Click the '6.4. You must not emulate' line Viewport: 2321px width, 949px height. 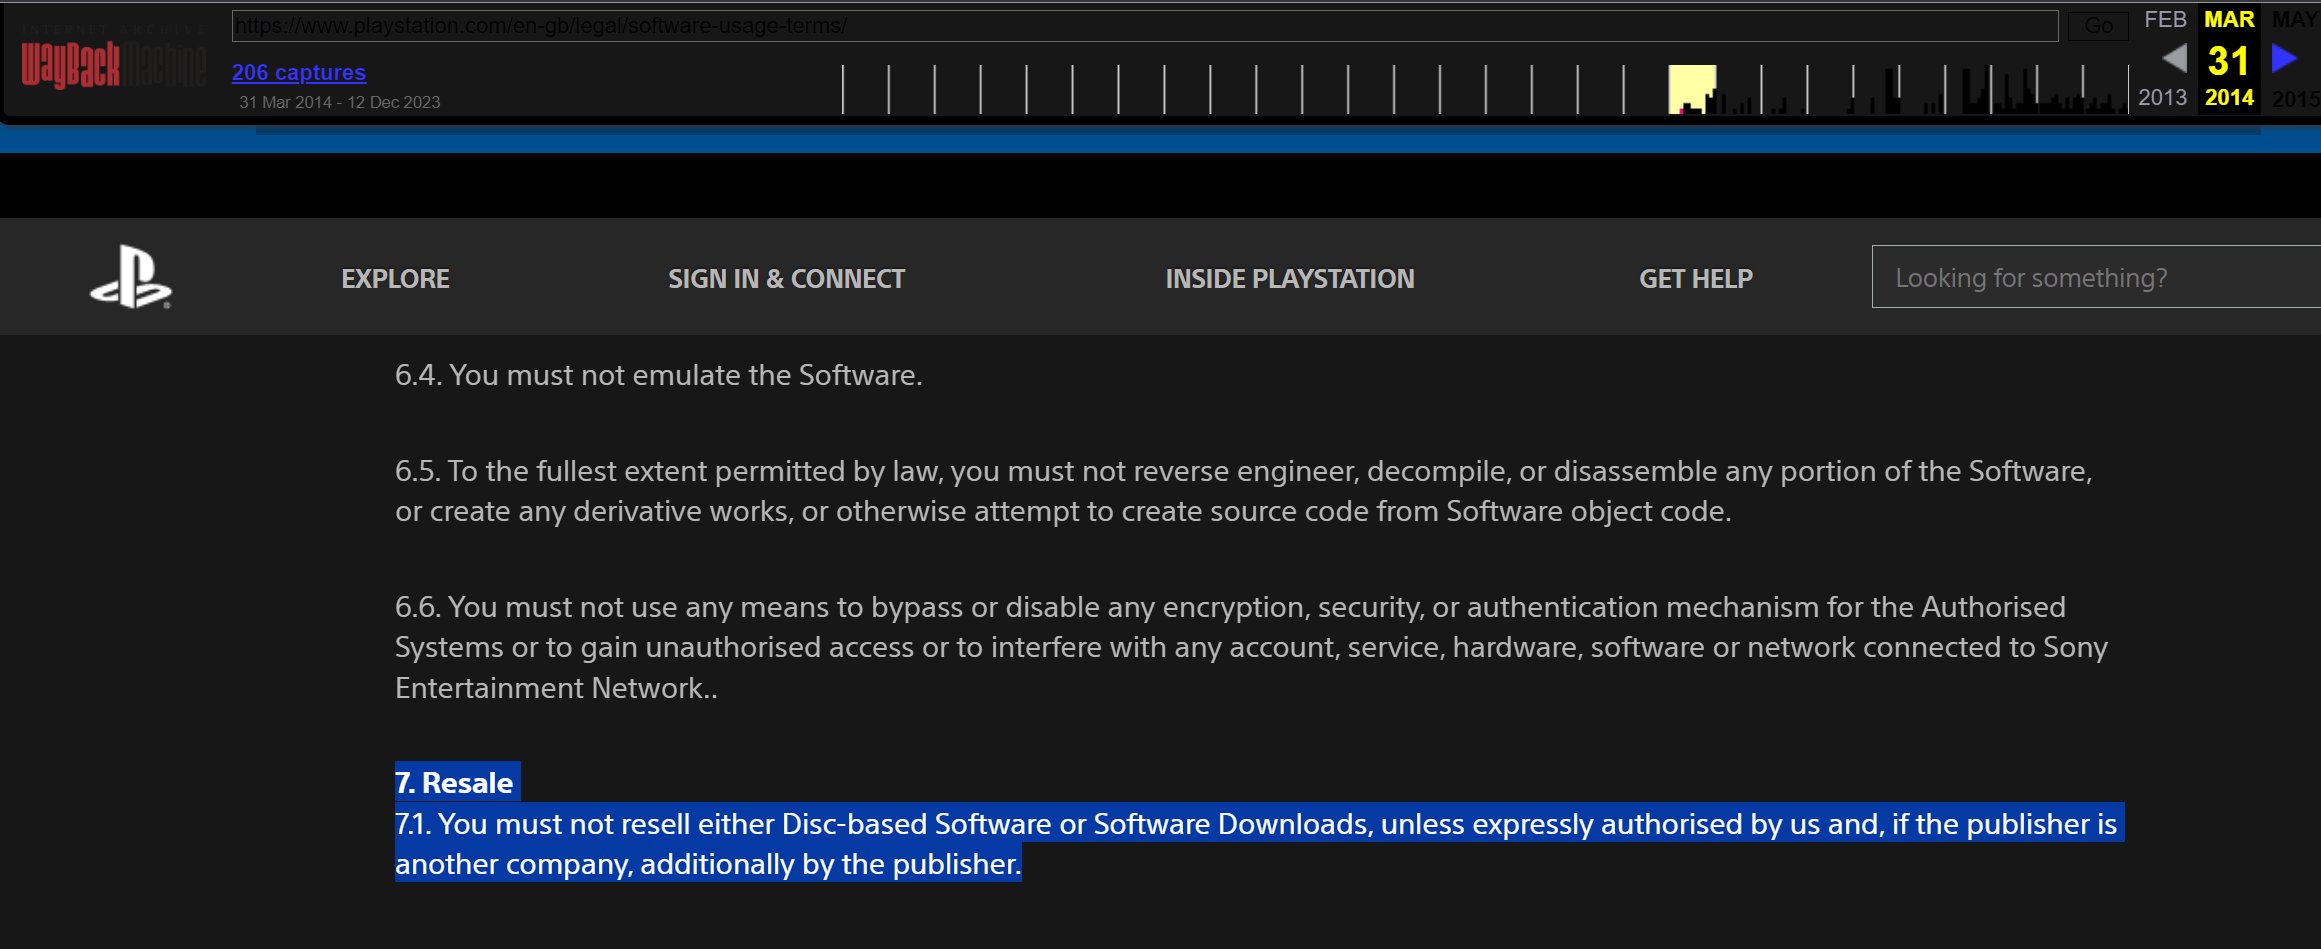(659, 375)
